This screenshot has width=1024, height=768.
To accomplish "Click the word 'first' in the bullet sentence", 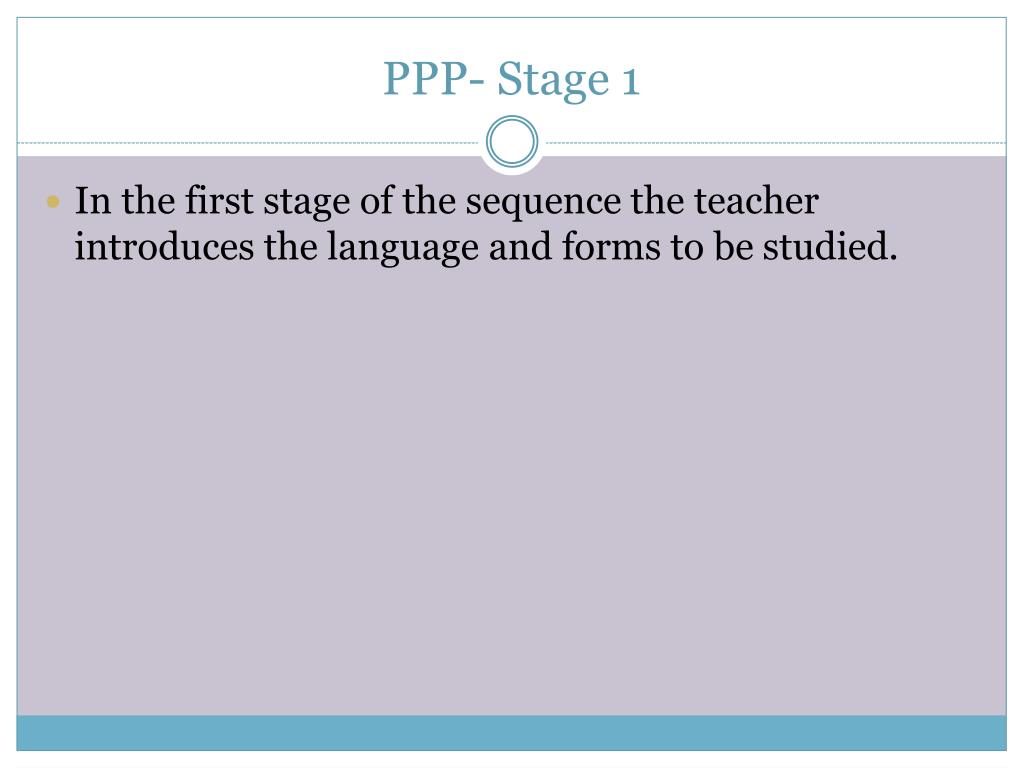I will point(219,200).
